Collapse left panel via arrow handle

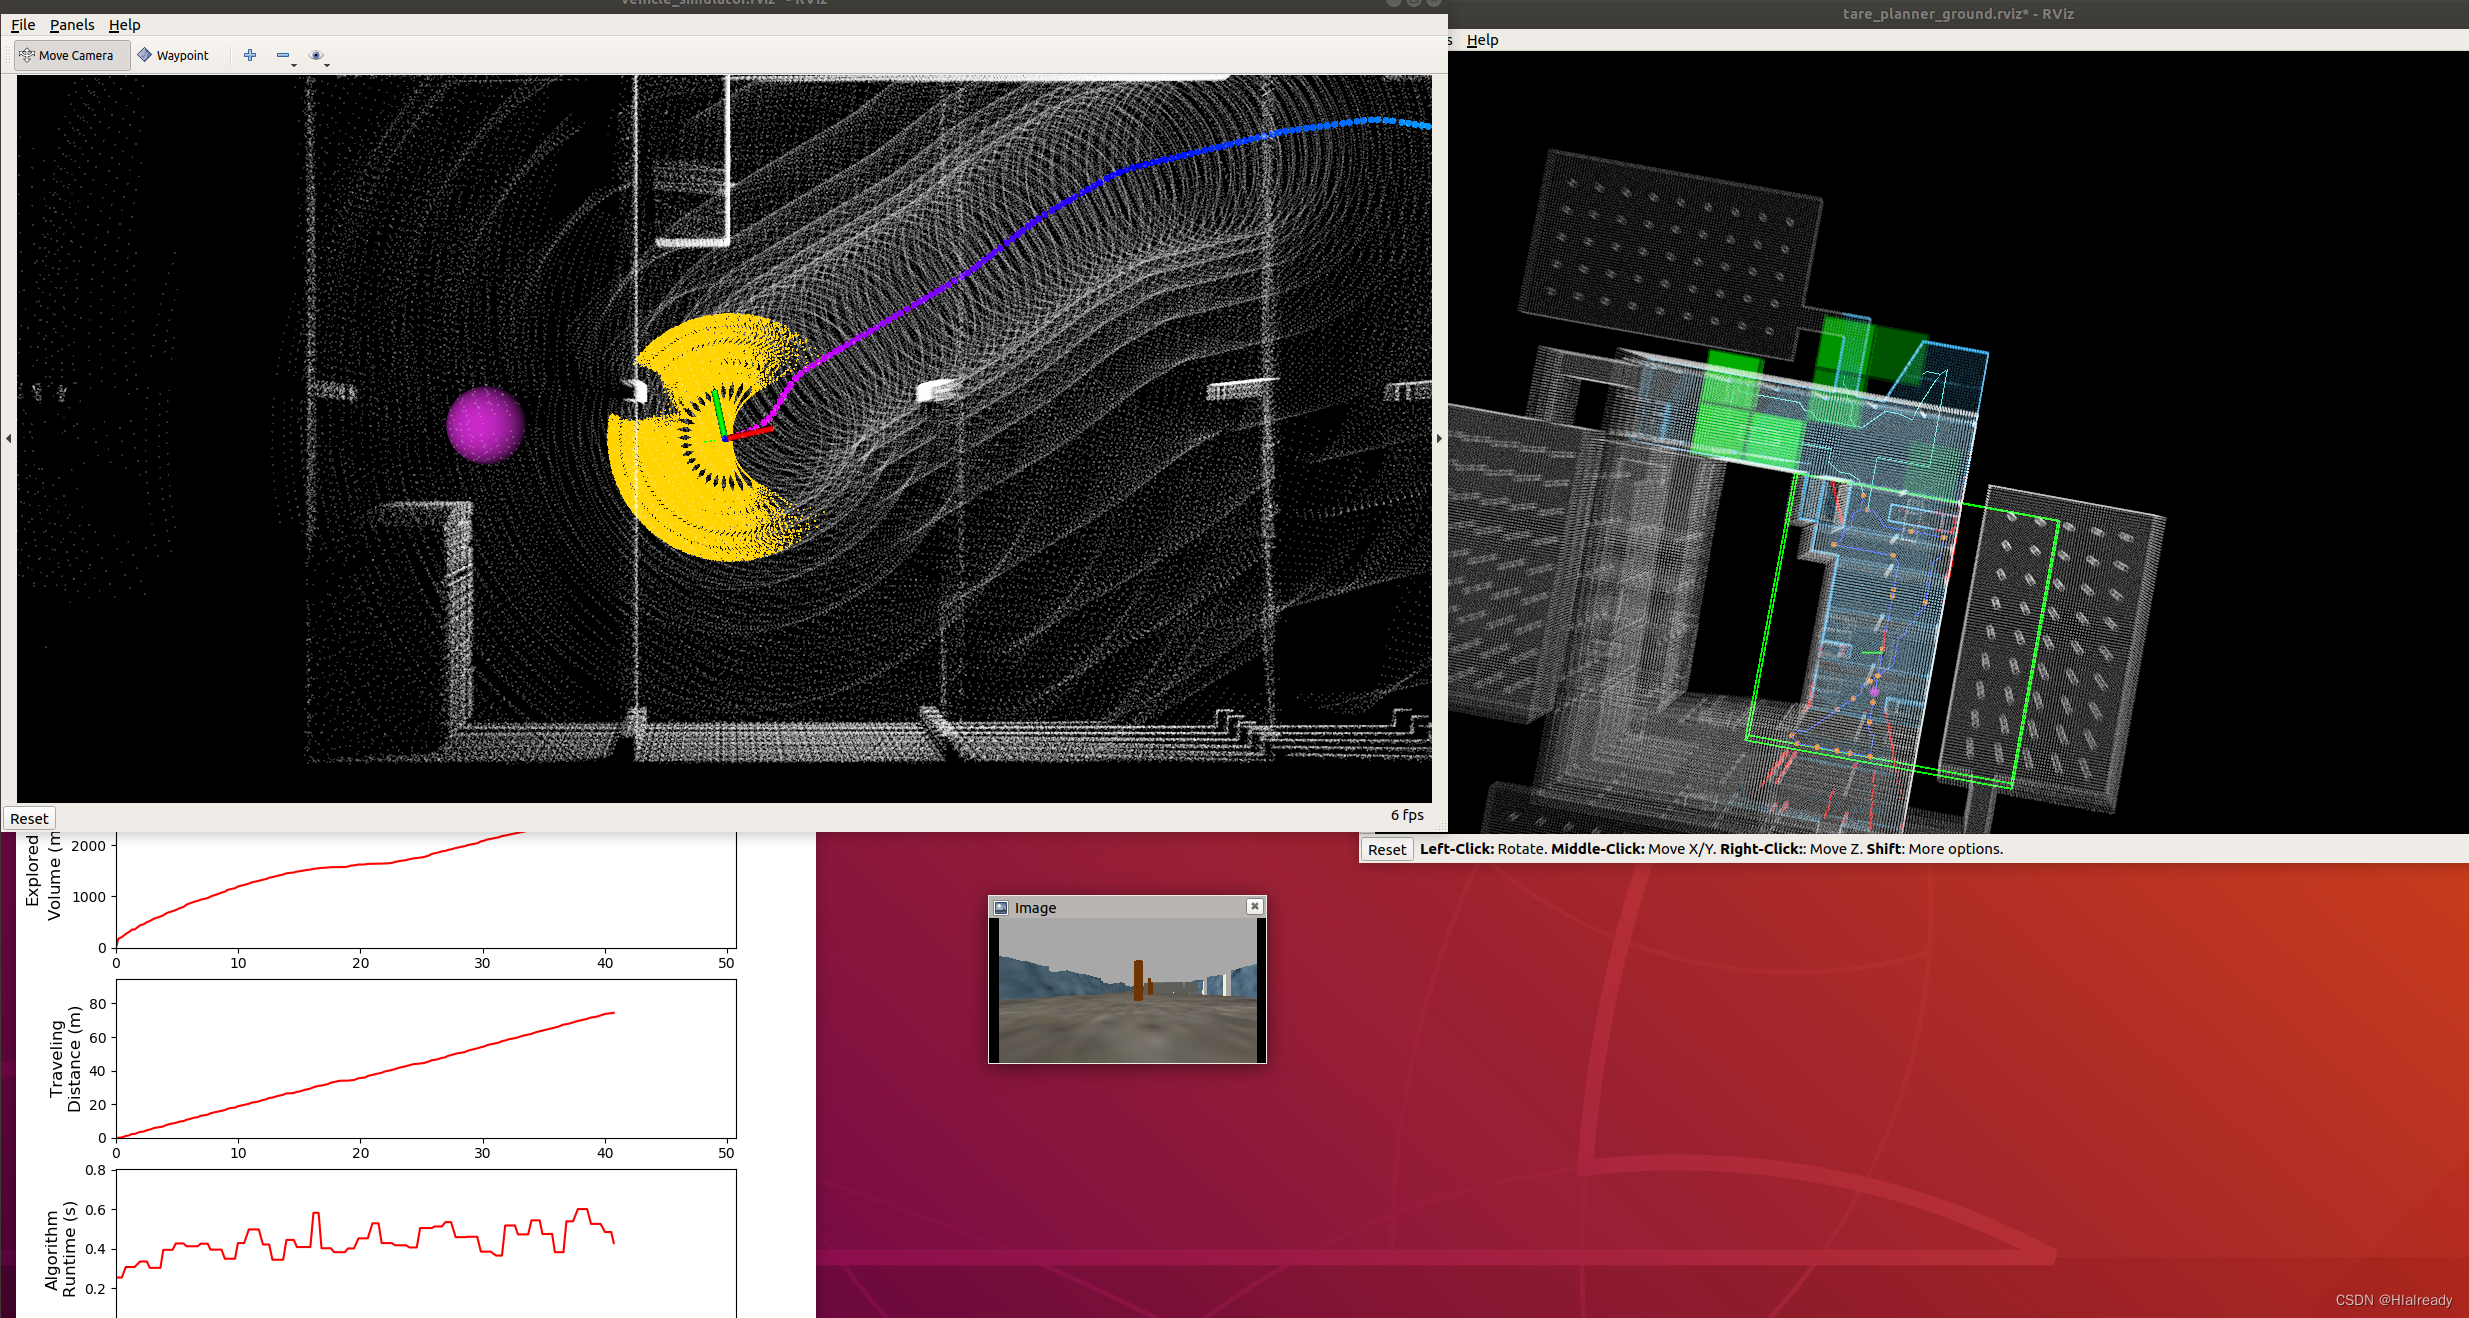pyautogui.click(x=9, y=438)
